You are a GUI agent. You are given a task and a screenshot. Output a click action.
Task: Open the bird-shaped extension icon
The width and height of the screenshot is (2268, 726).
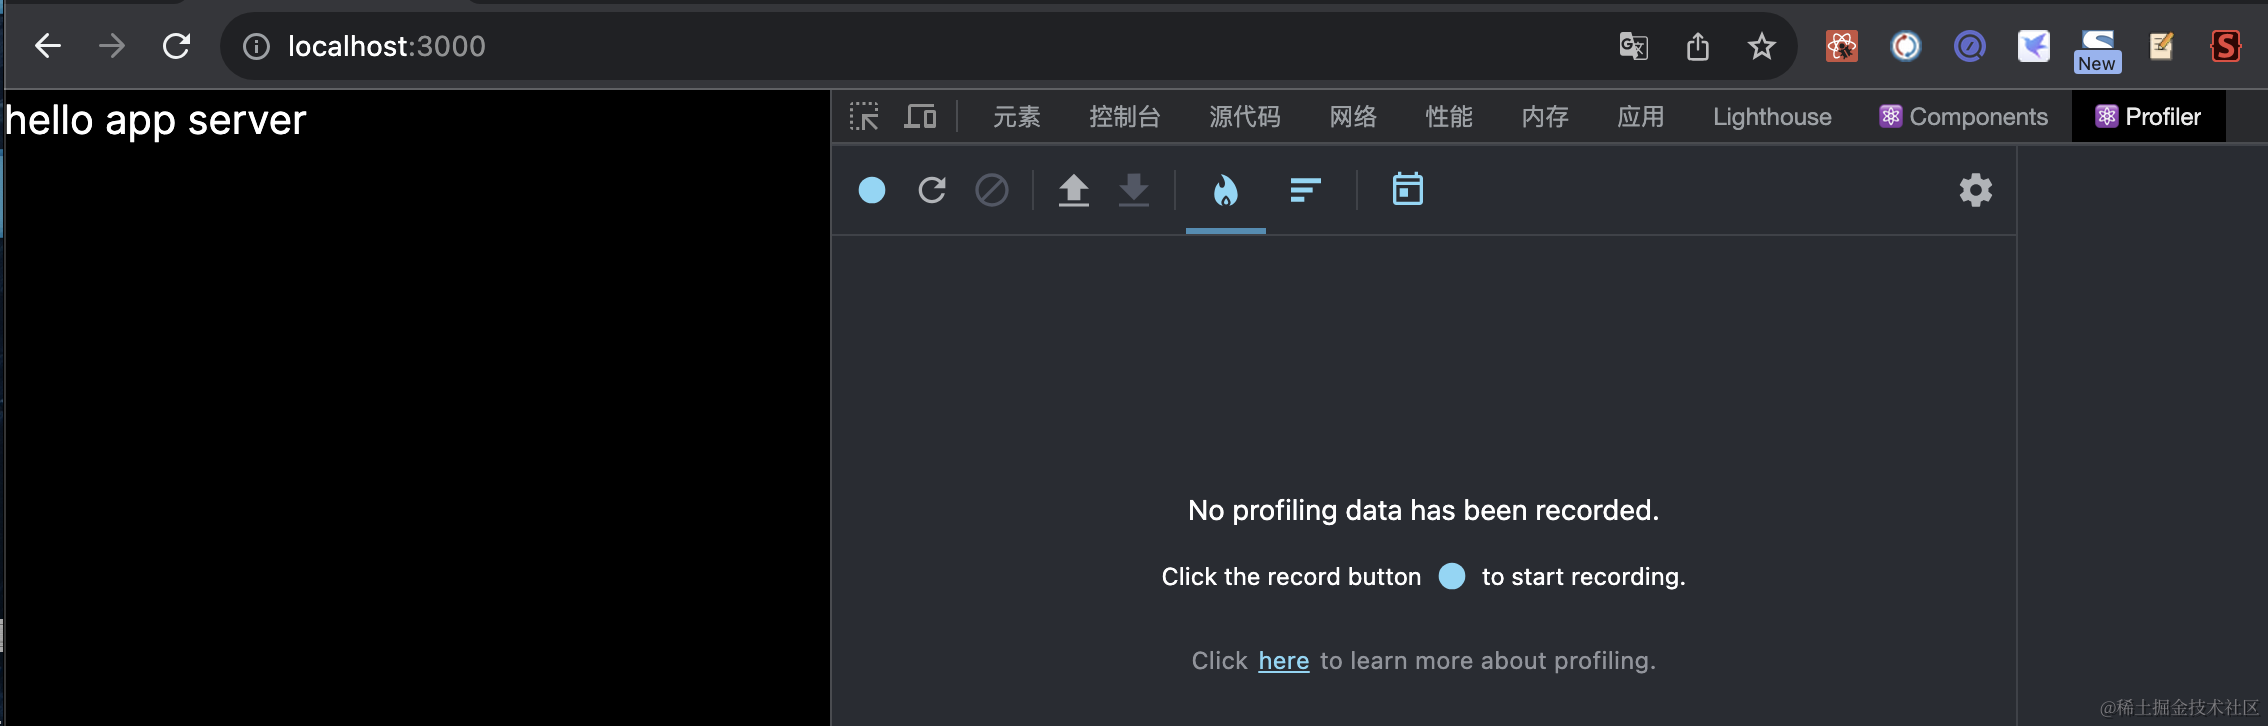coord(2034,46)
